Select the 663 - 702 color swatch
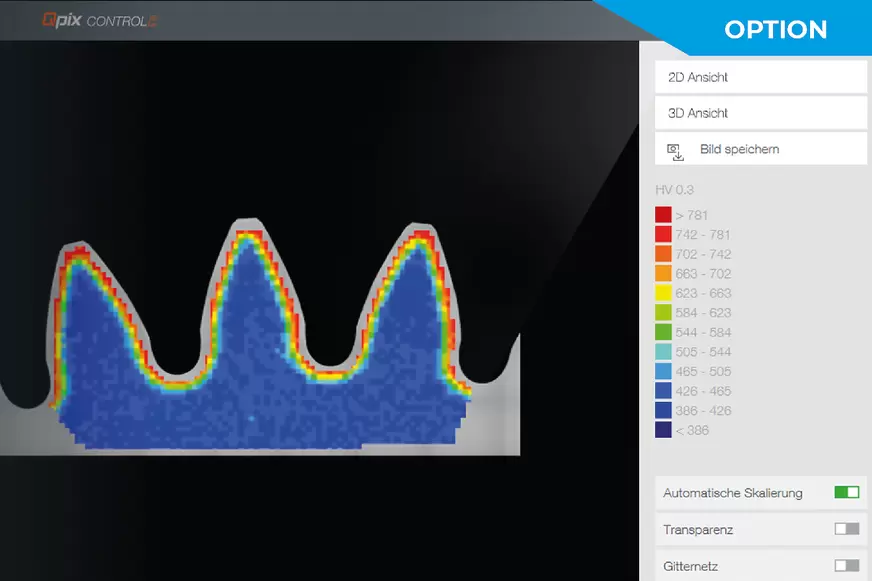 click(x=663, y=273)
